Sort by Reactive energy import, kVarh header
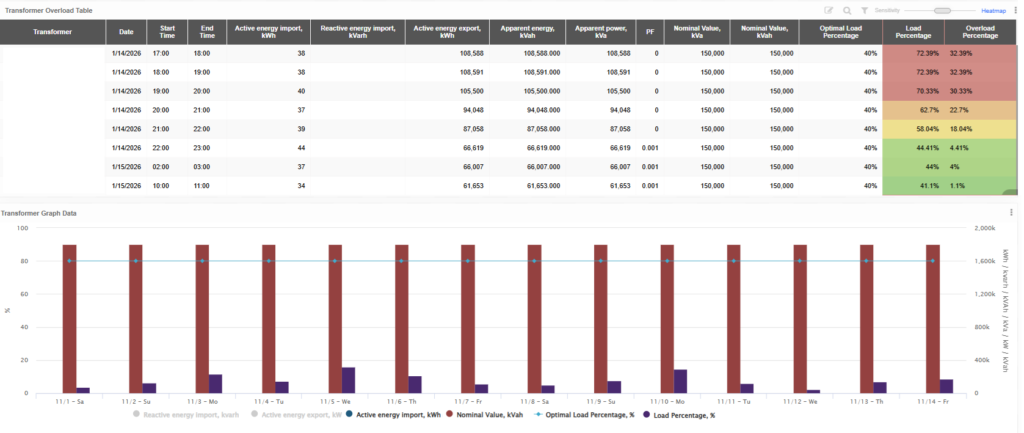This screenshot has height=433, width=1024. (x=358, y=32)
